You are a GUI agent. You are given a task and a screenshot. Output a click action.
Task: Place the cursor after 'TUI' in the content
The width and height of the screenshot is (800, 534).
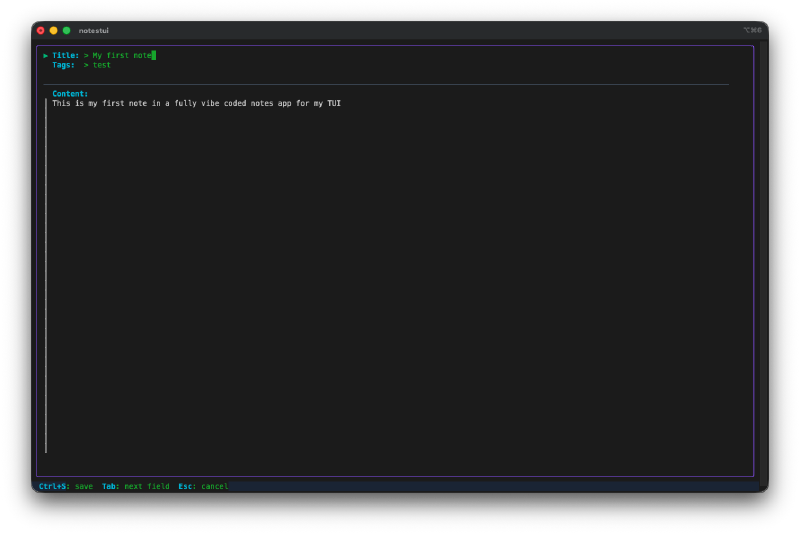coord(342,103)
